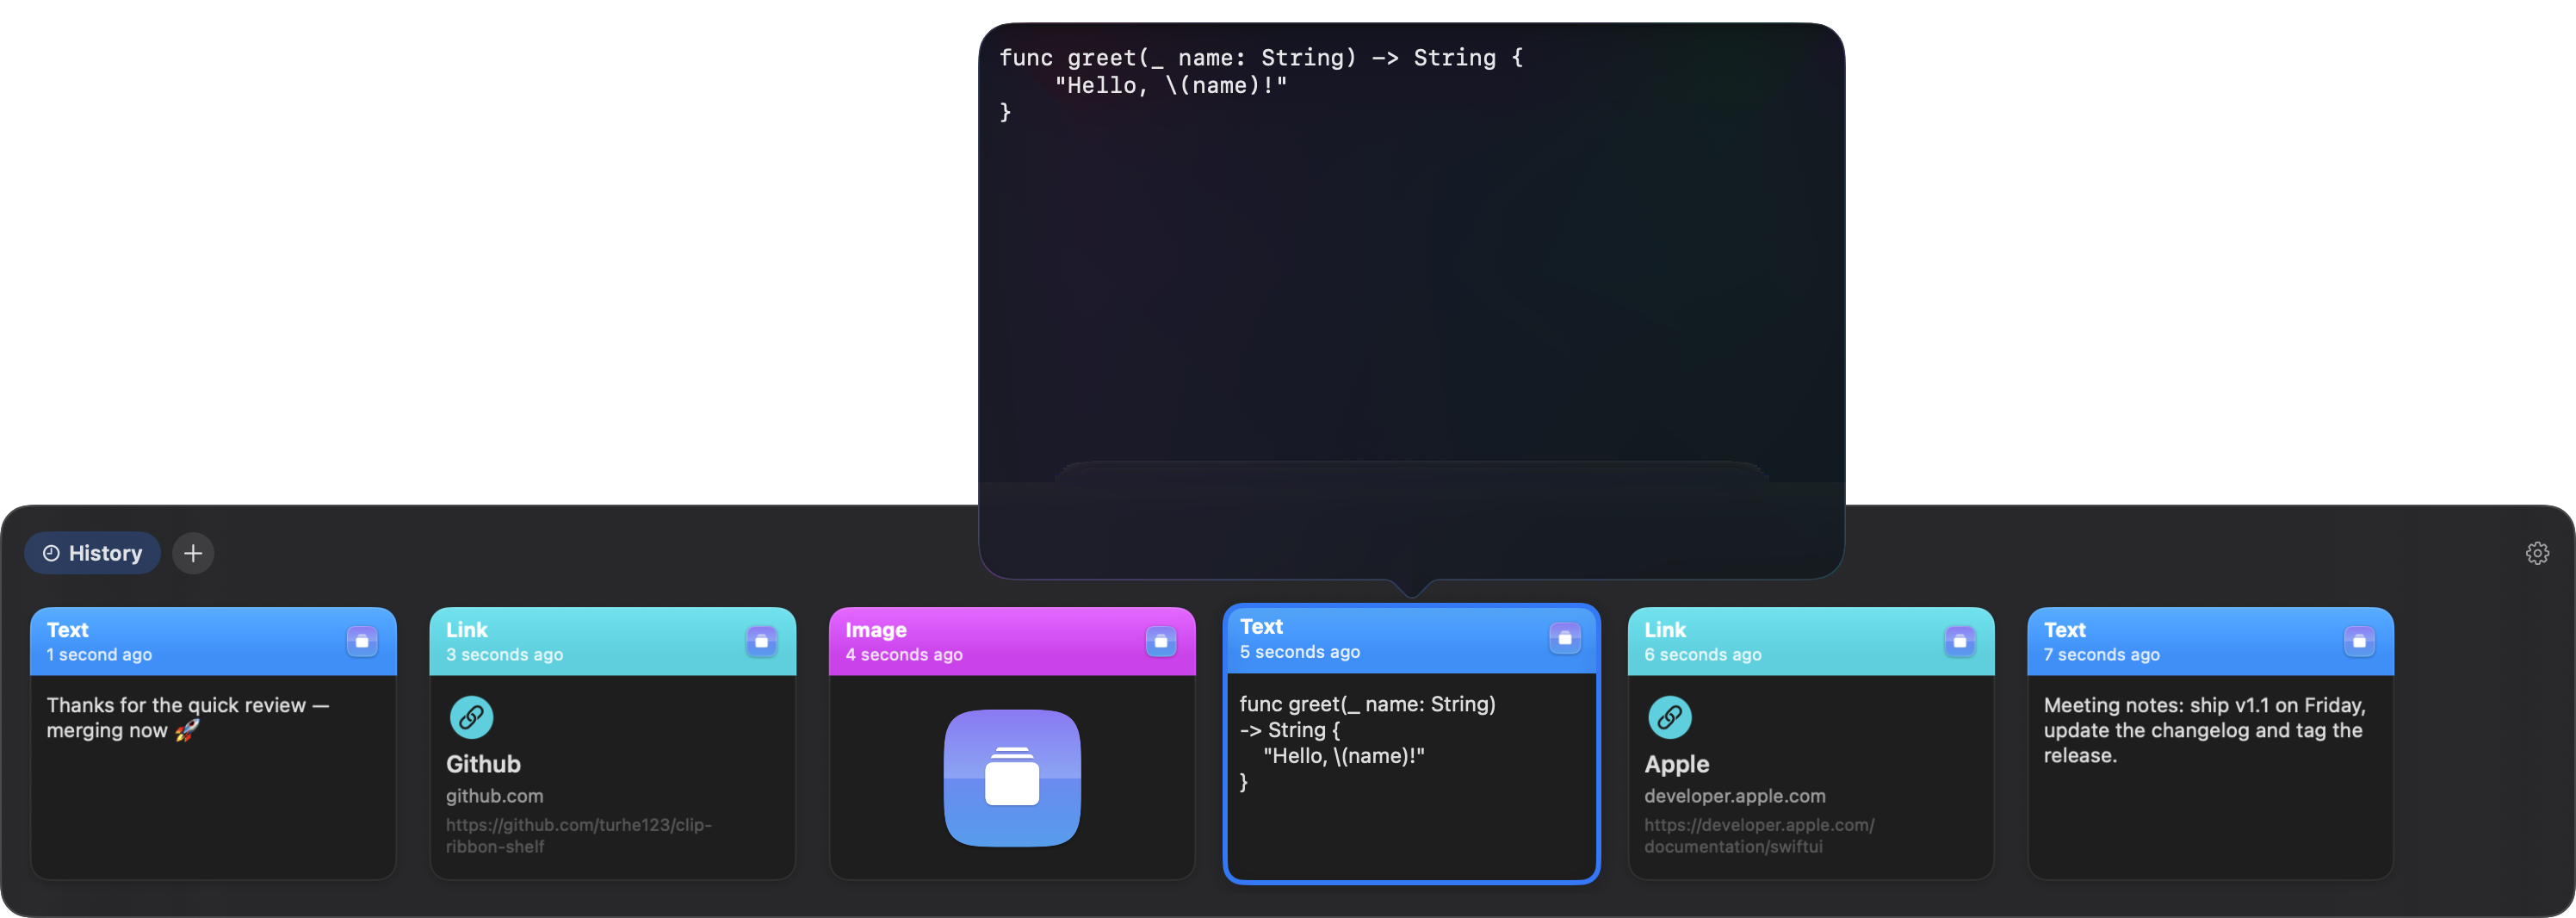Open the developer.apple.com/documentation/swiftui URL
Viewport: 2576px width, 918px height.
[1759, 835]
